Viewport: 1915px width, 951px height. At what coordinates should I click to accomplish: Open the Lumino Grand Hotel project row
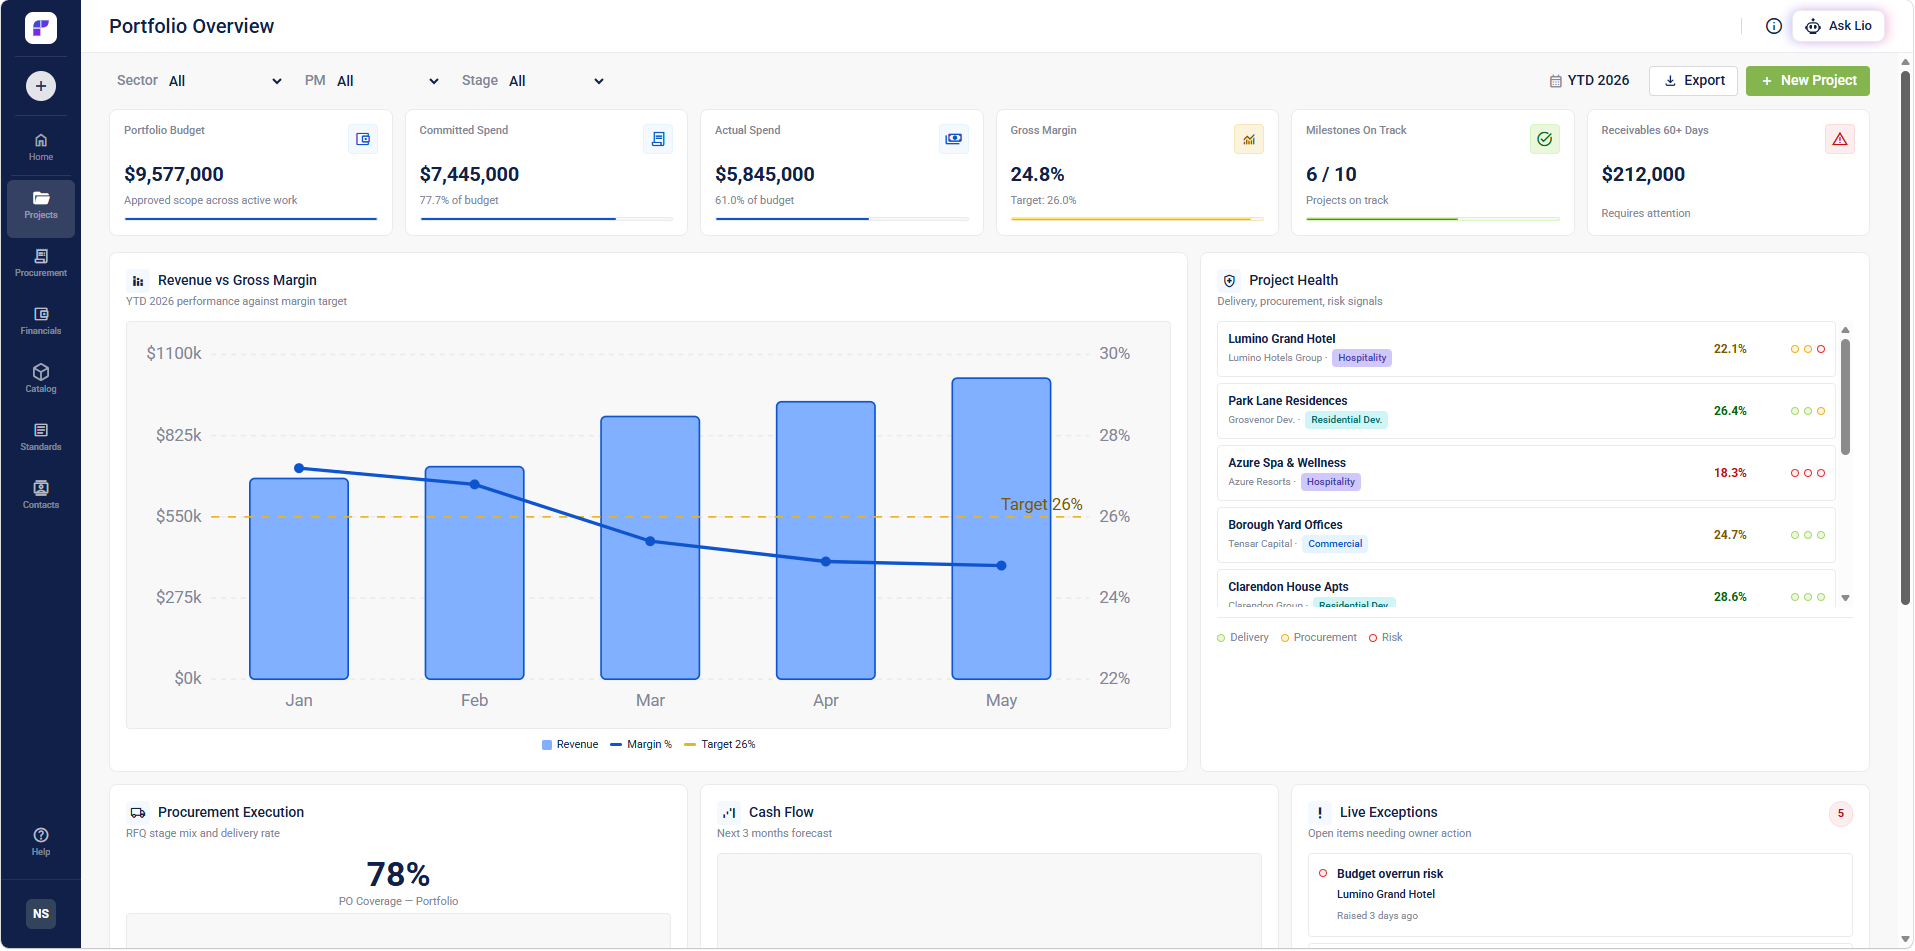pyautogui.click(x=1526, y=349)
